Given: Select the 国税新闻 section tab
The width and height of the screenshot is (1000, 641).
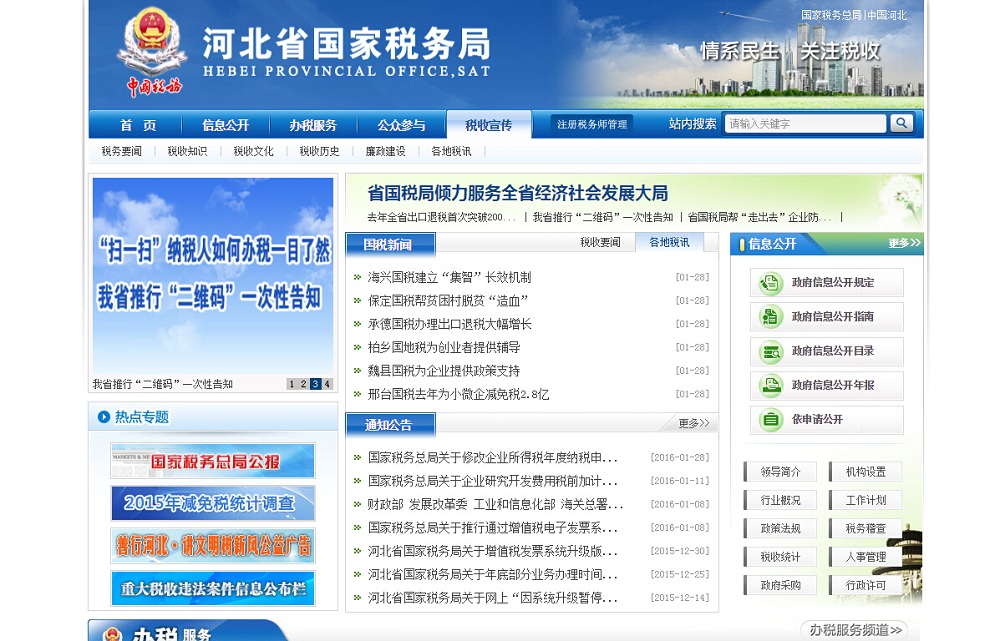Looking at the screenshot, I should 390,244.
